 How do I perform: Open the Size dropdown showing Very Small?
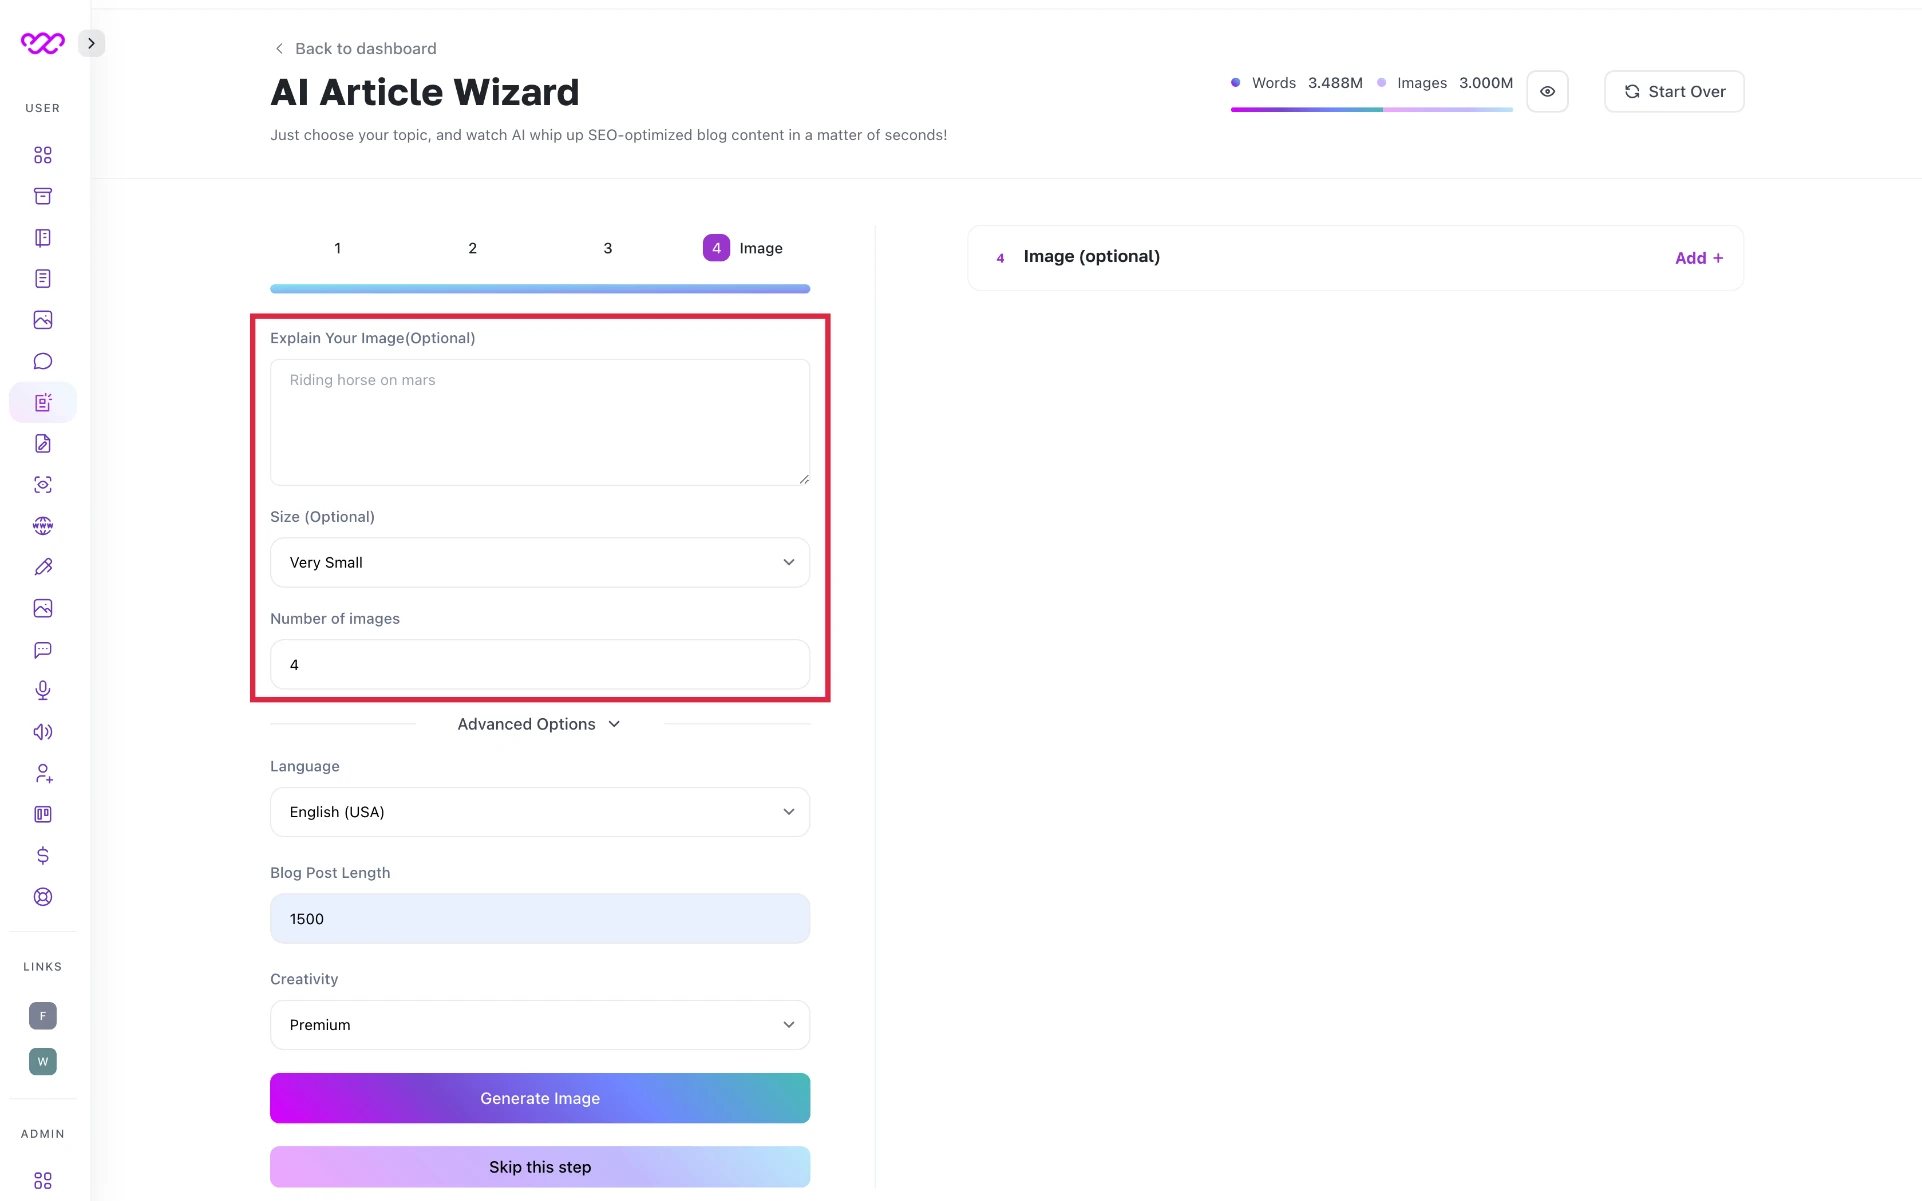click(x=540, y=562)
